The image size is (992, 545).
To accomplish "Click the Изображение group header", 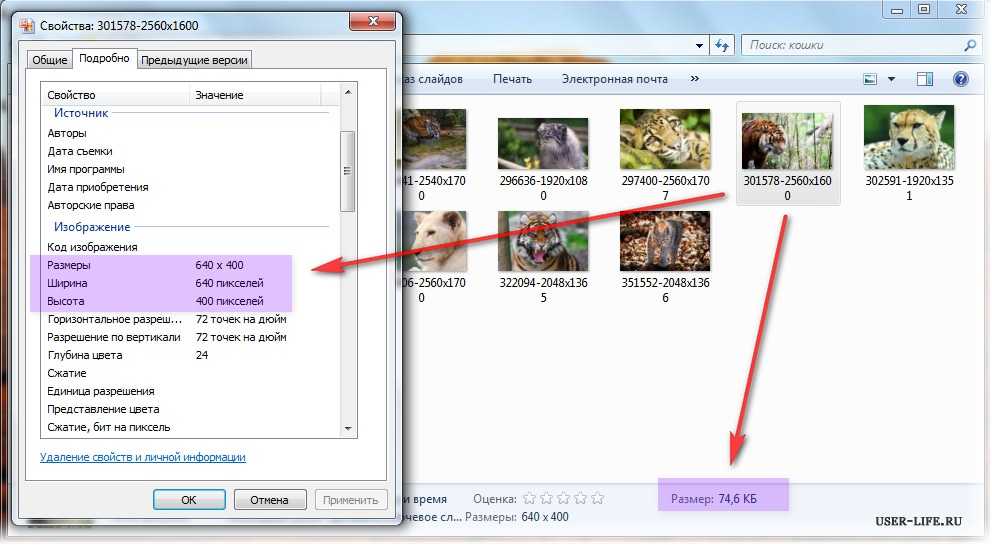I will pyautogui.click(x=92, y=227).
